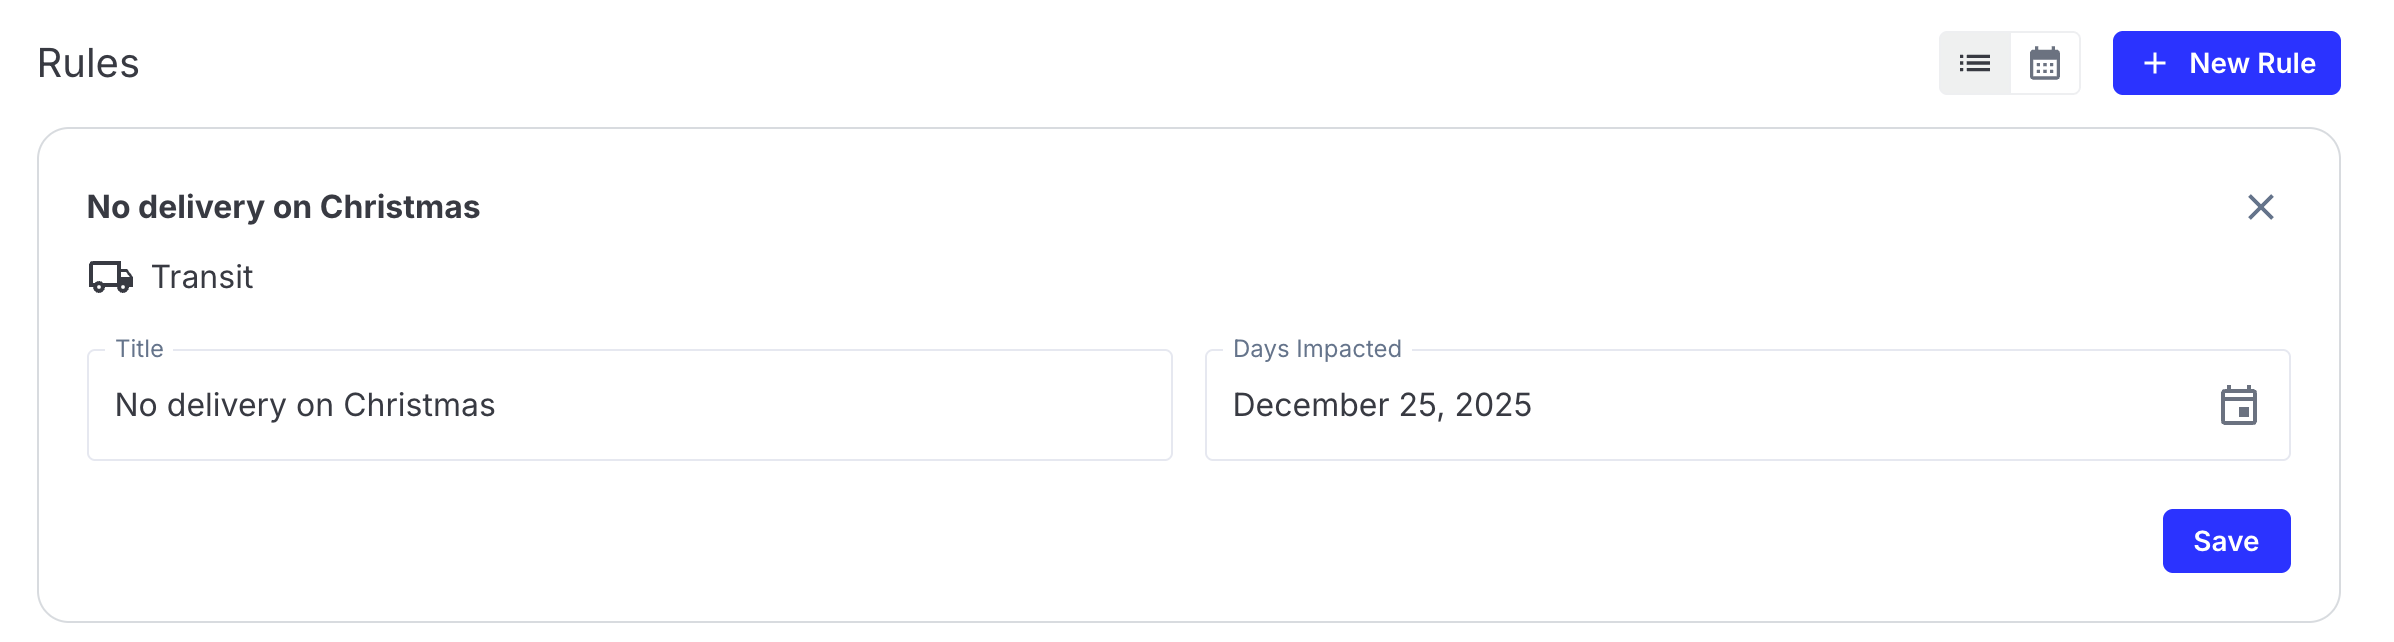The image size is (2394, 642).
Task: Click the Transit rule type label
Action: tap(202, 277)
